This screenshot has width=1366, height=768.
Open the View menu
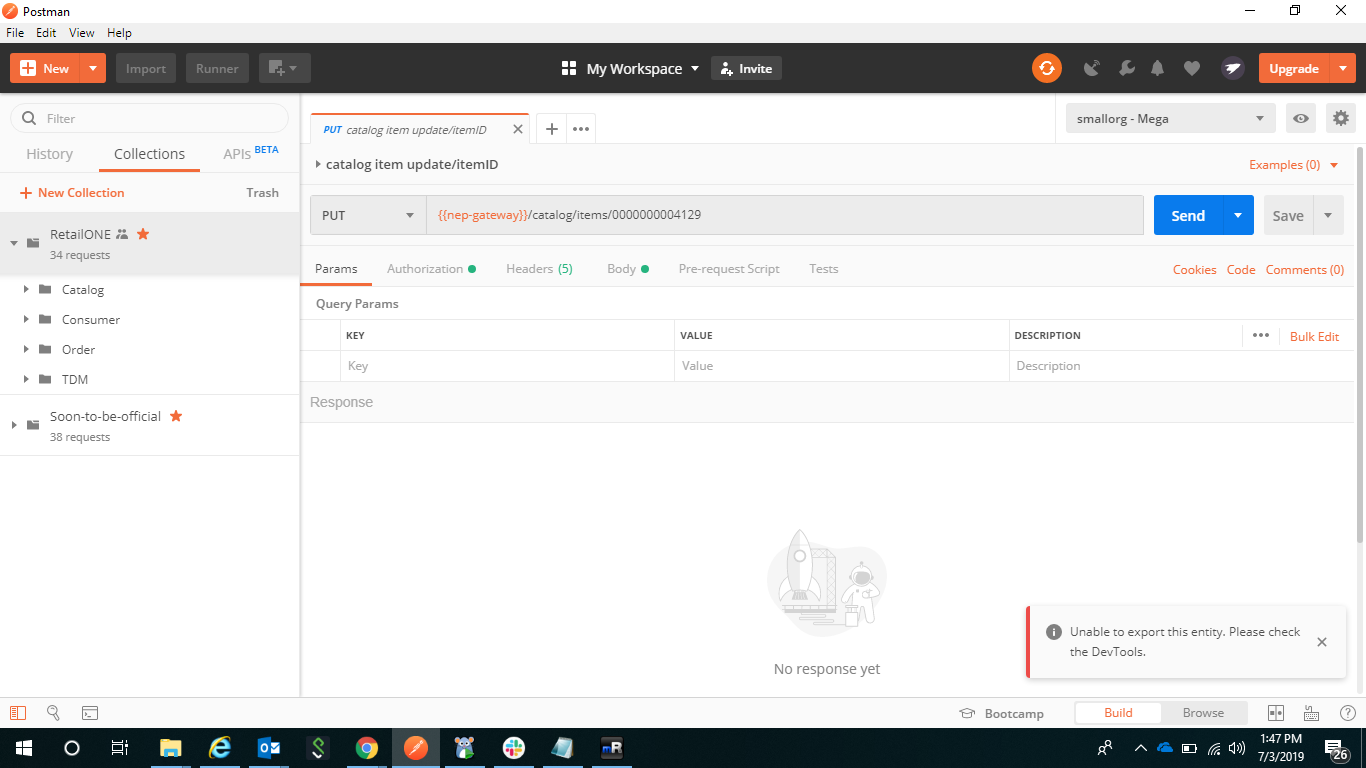coord(80,32)
